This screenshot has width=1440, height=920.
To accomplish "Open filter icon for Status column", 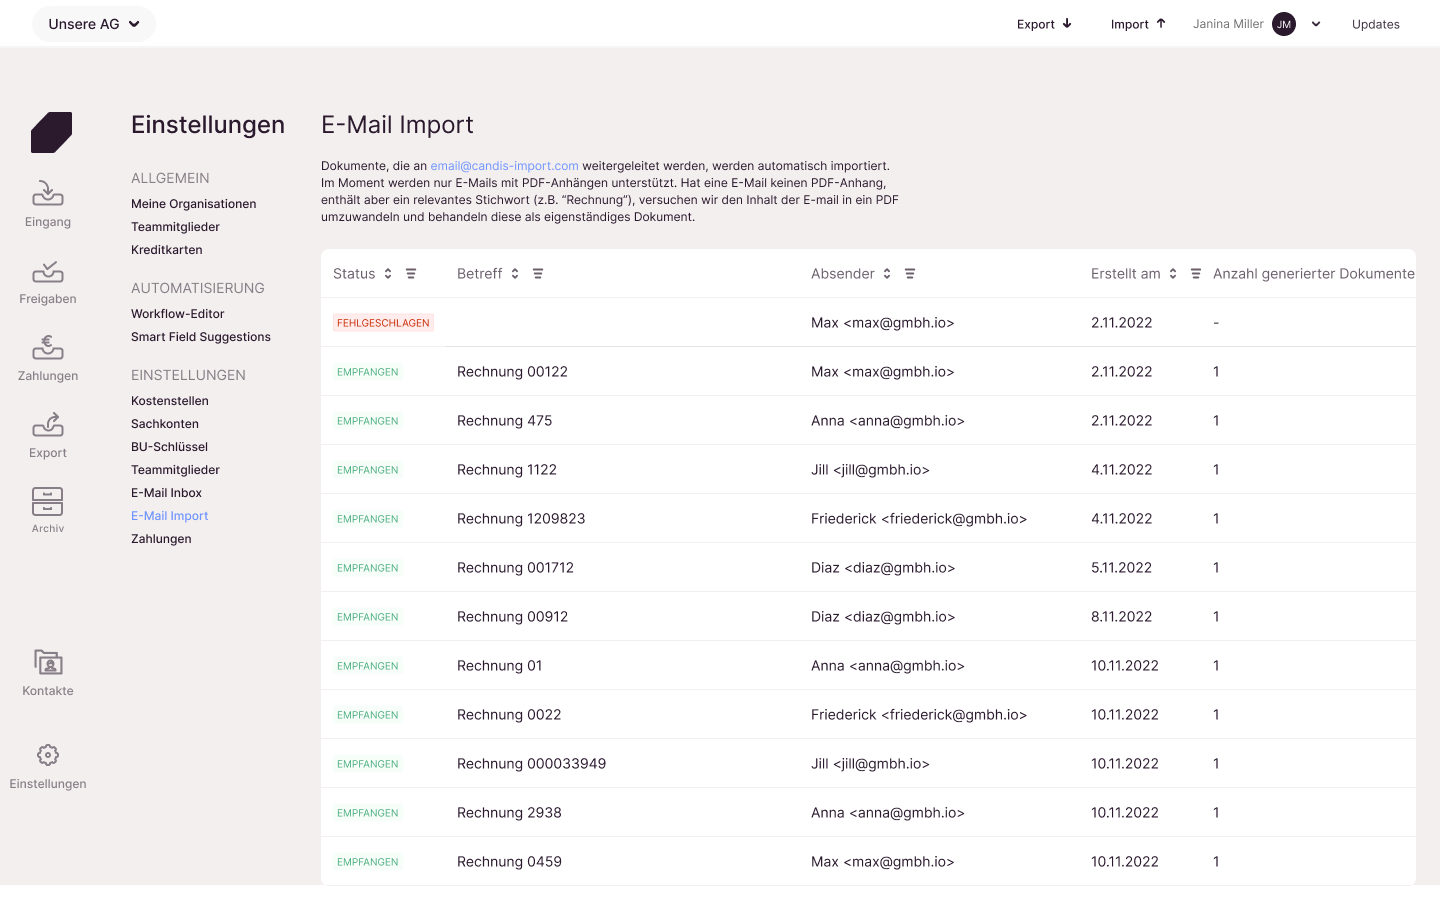I will (x=411, y=274).
